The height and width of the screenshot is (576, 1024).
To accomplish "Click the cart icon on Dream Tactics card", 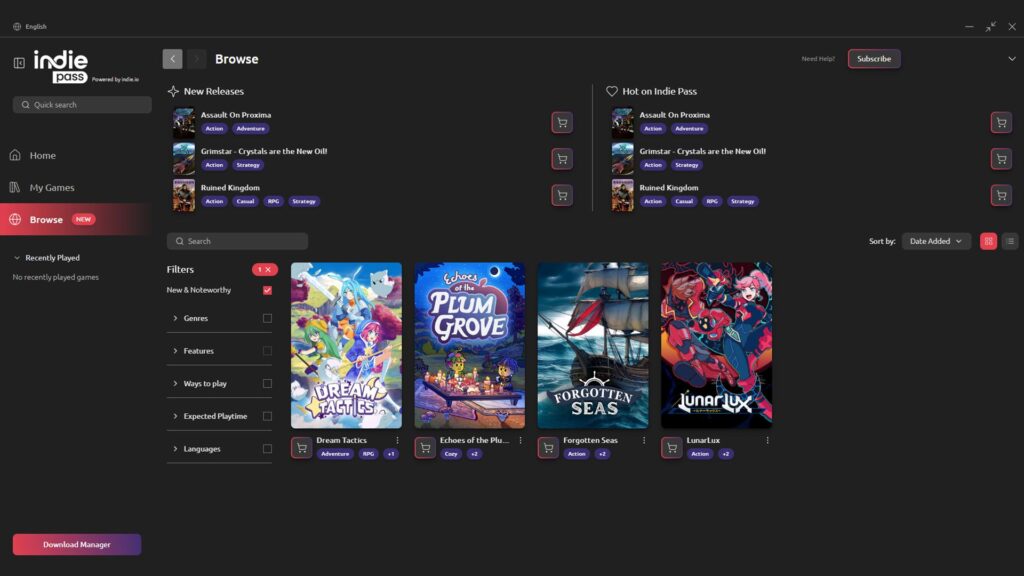I will click(301, 447).
